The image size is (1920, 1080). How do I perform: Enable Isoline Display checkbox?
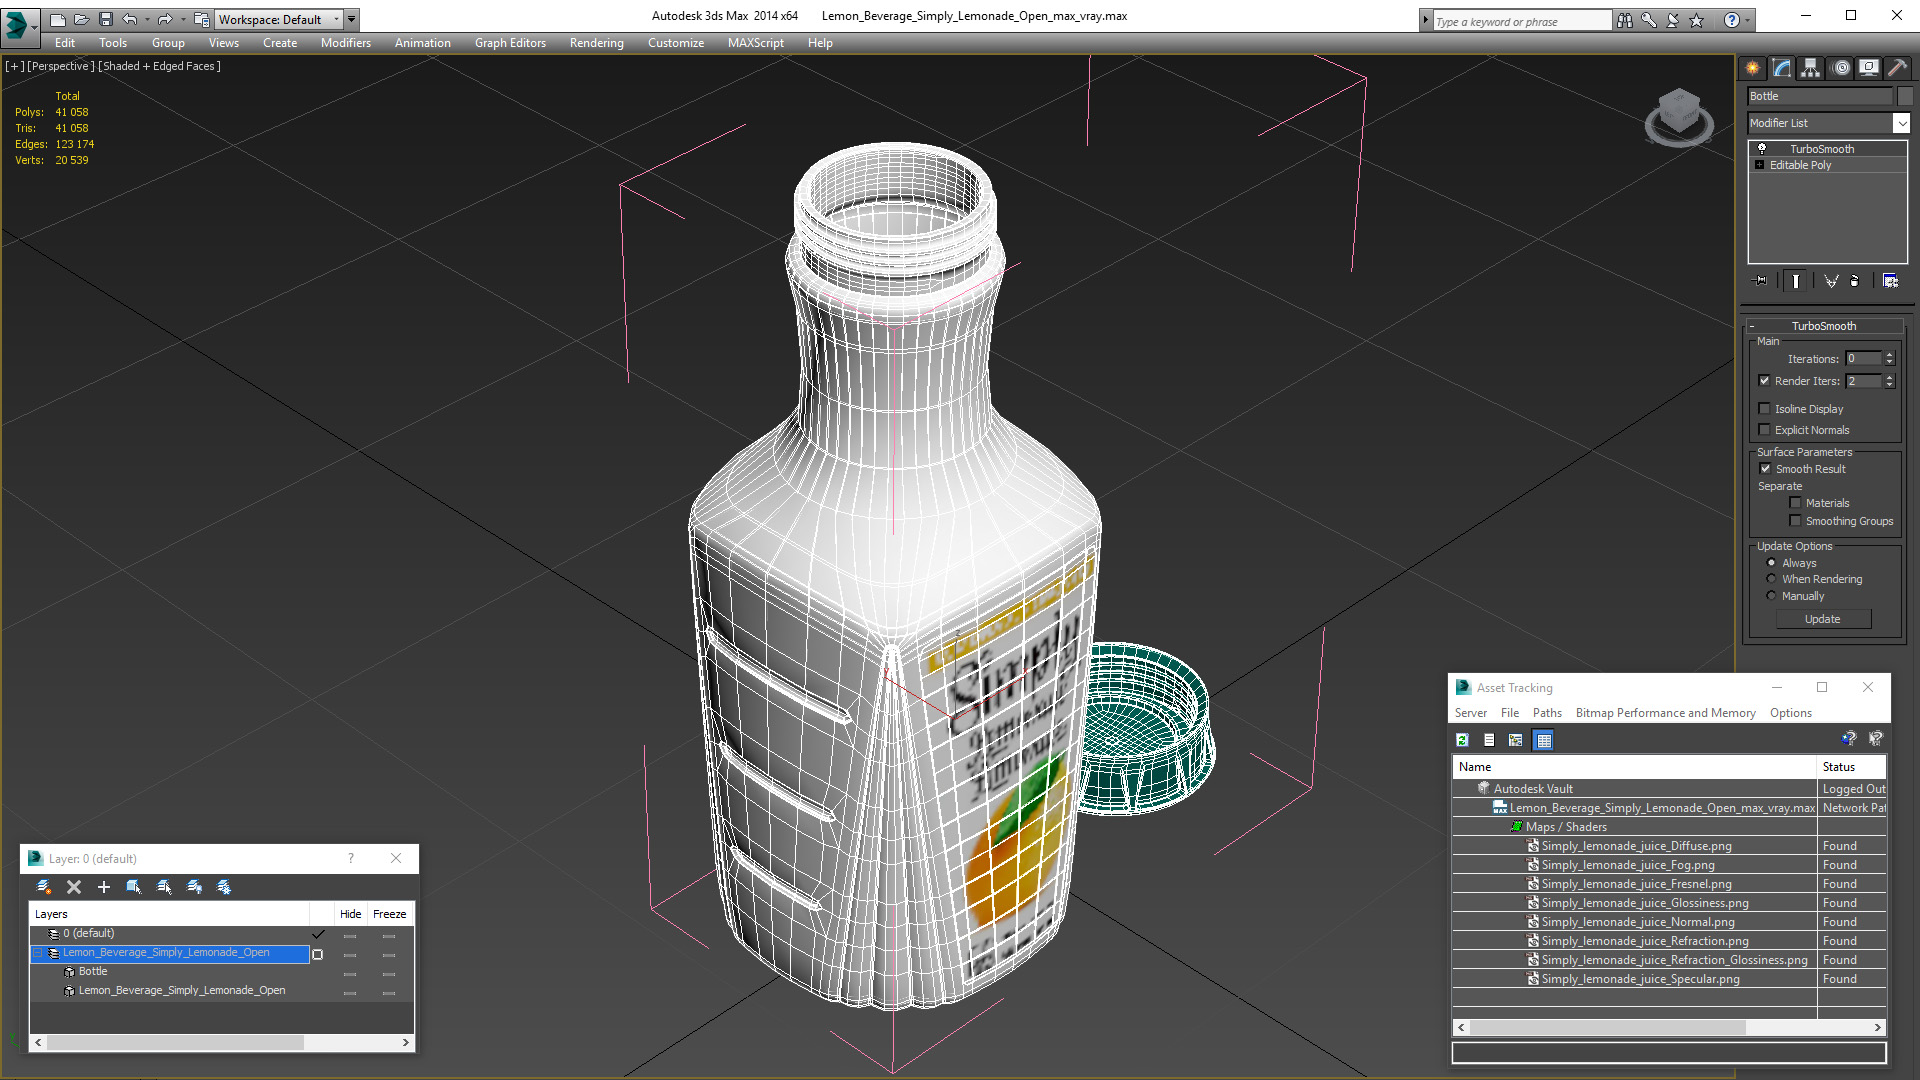pyautogui.click(x=1765, y=408)
